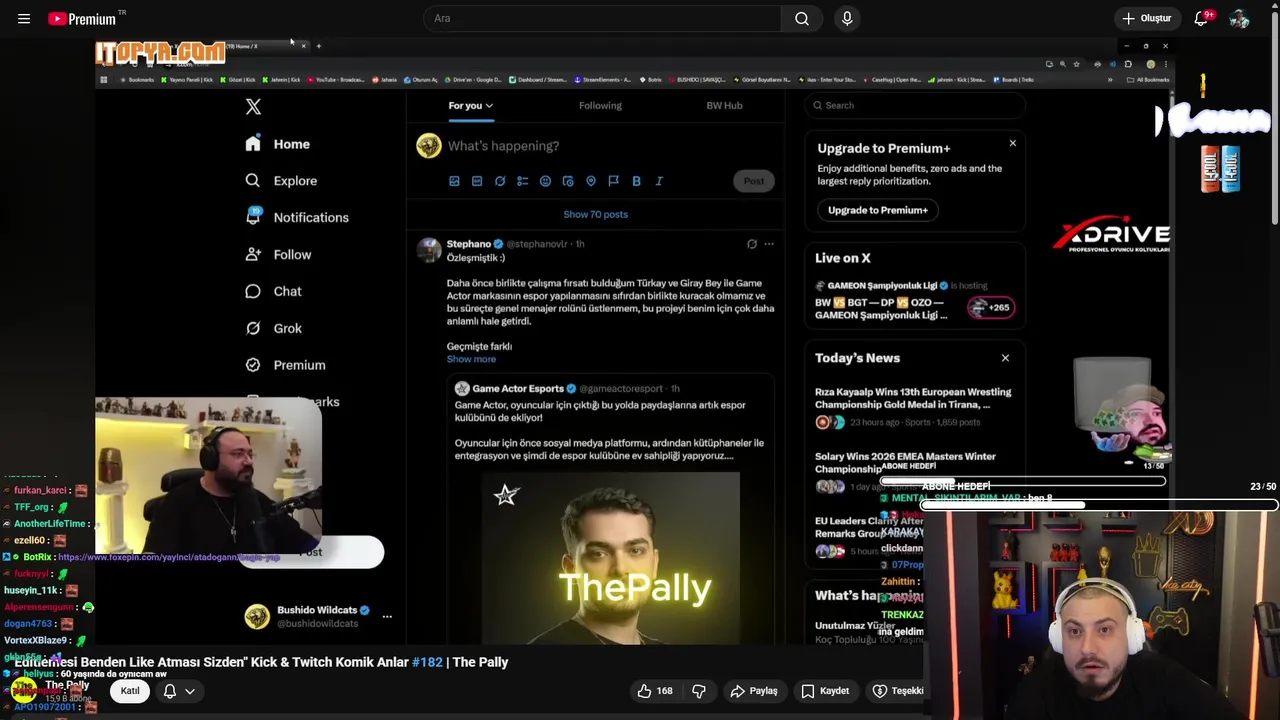Image resolution: width=1280 pixels, height=720 pixels.
Task: Click the Post button in composer
Action: 754,181
